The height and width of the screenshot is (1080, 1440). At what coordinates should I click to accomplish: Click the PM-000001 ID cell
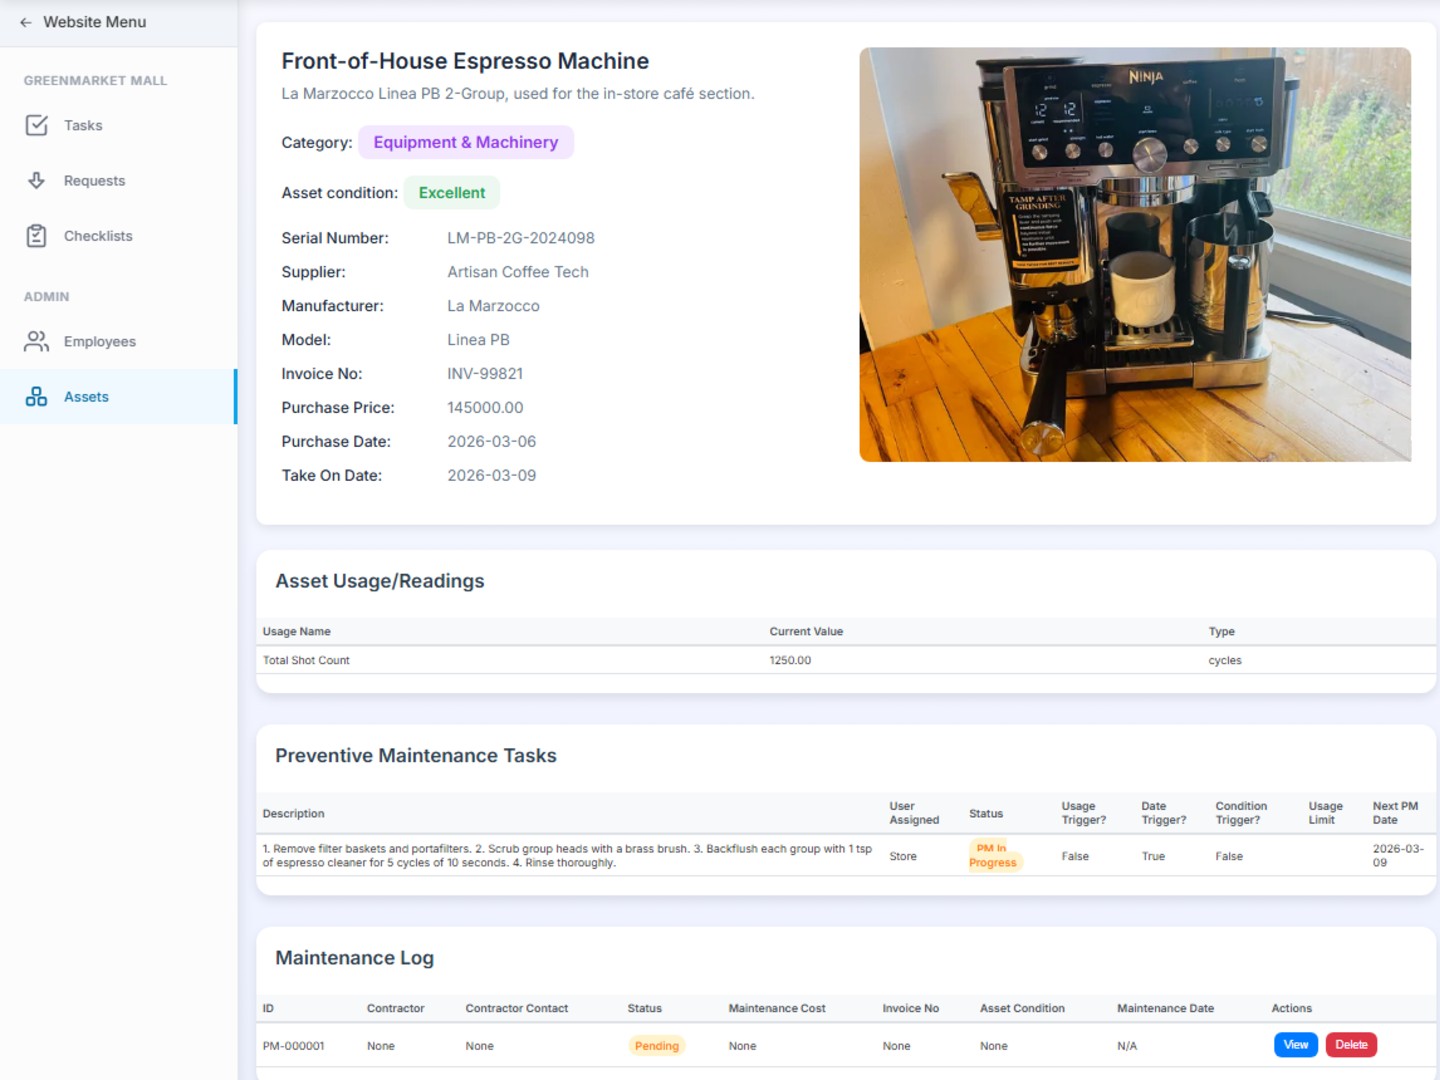[x=293, y=1046]
